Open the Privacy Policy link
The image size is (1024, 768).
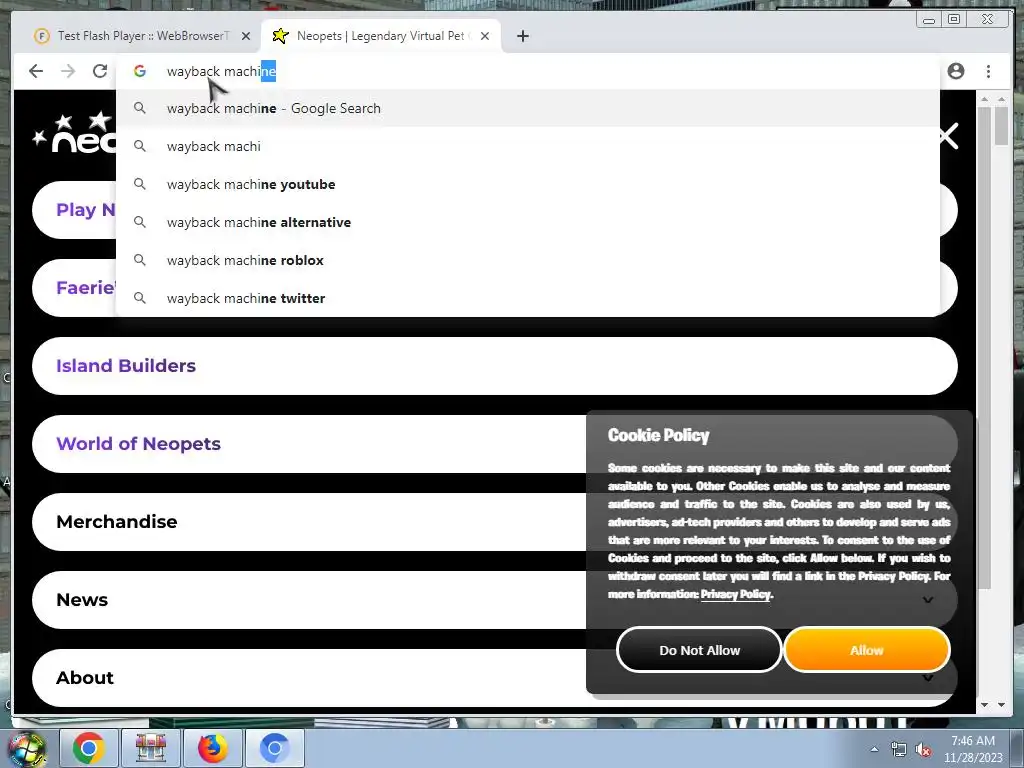pyautogui.click(x=735, y=594)
